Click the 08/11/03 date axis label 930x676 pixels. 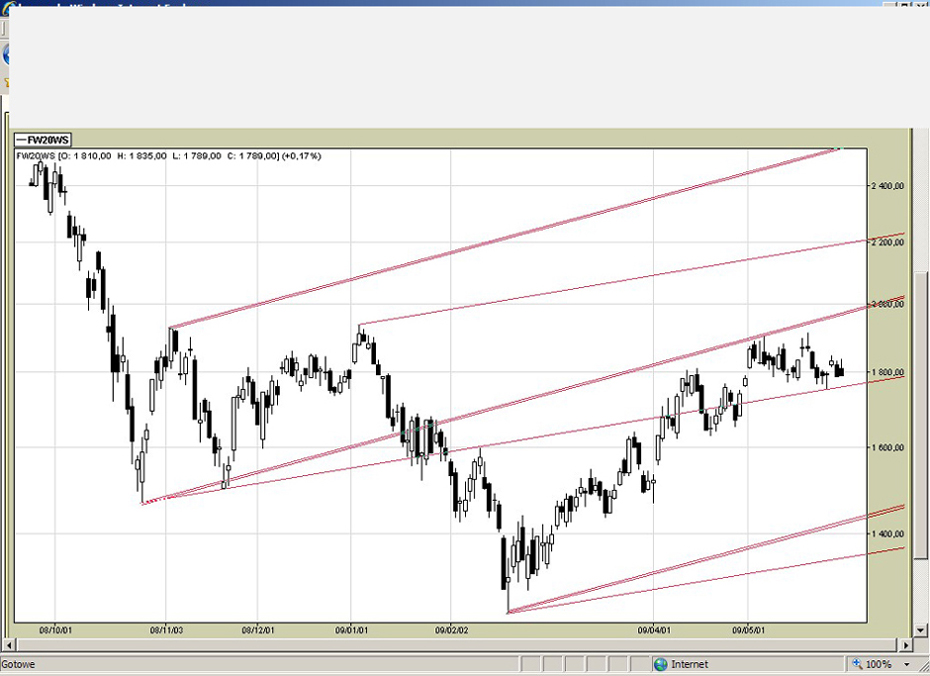[x=166, y=630]
